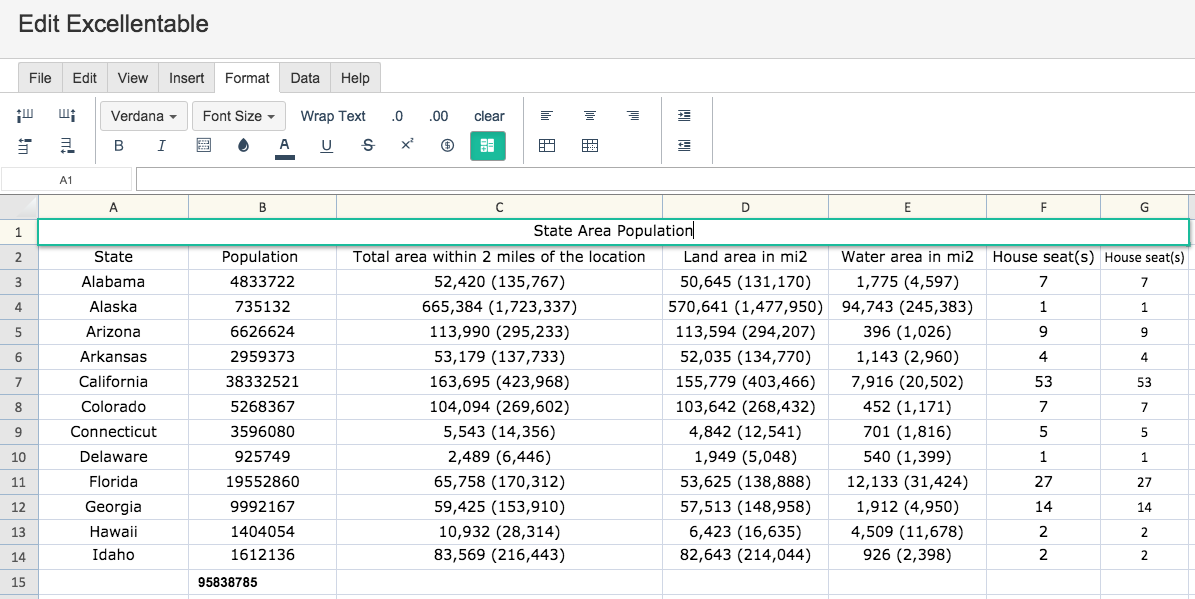Apply strikethrough to the text
Image resolution: width=1195 pixels, height=599 pixels.
click(x=367, y=146)
